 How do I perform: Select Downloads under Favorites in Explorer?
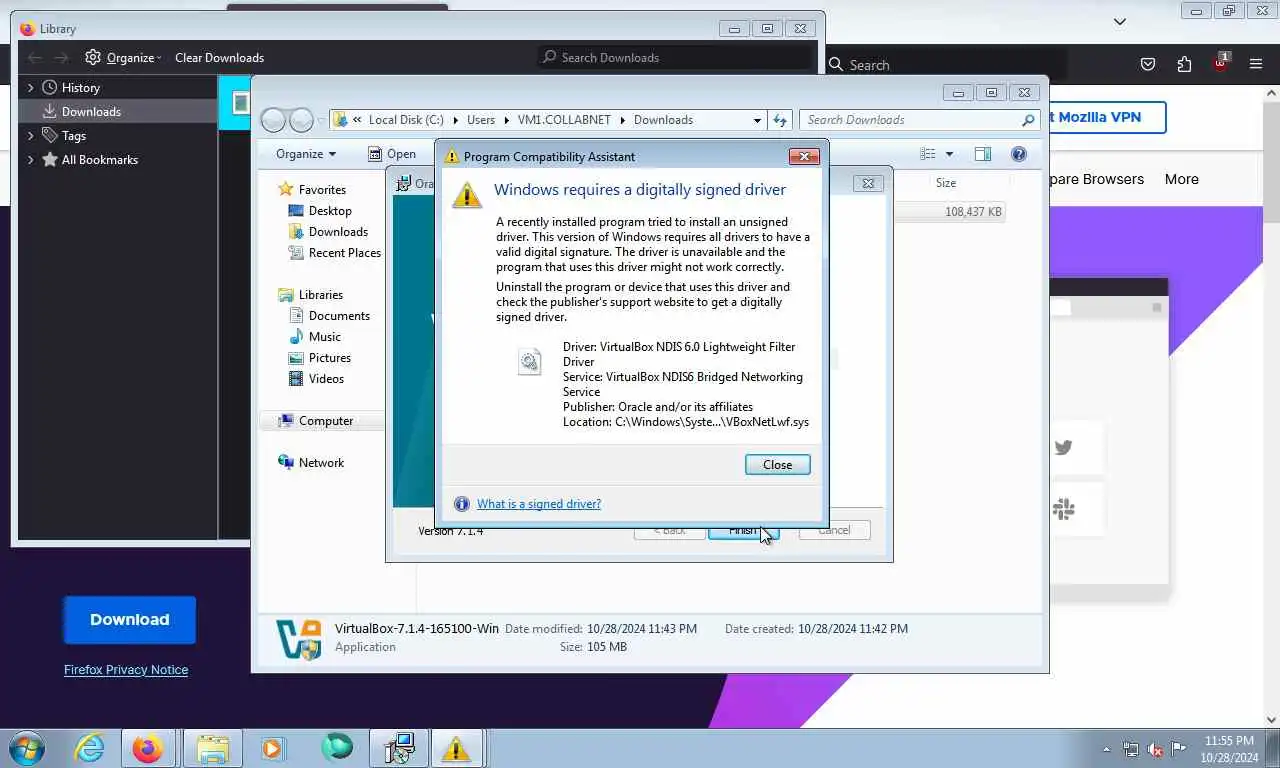point(338,232)
